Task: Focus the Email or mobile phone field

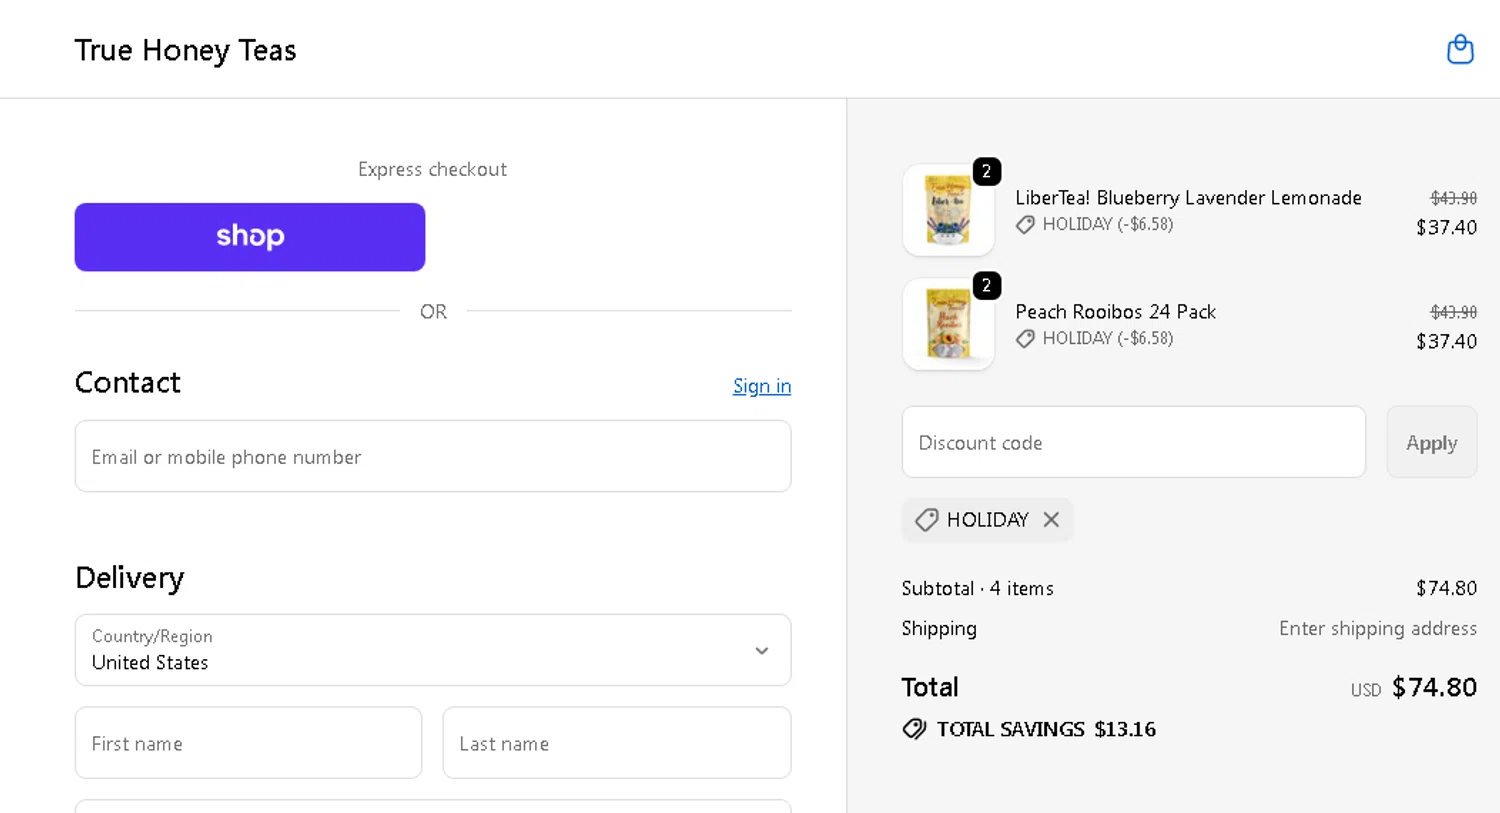Action: click(432, 457)
